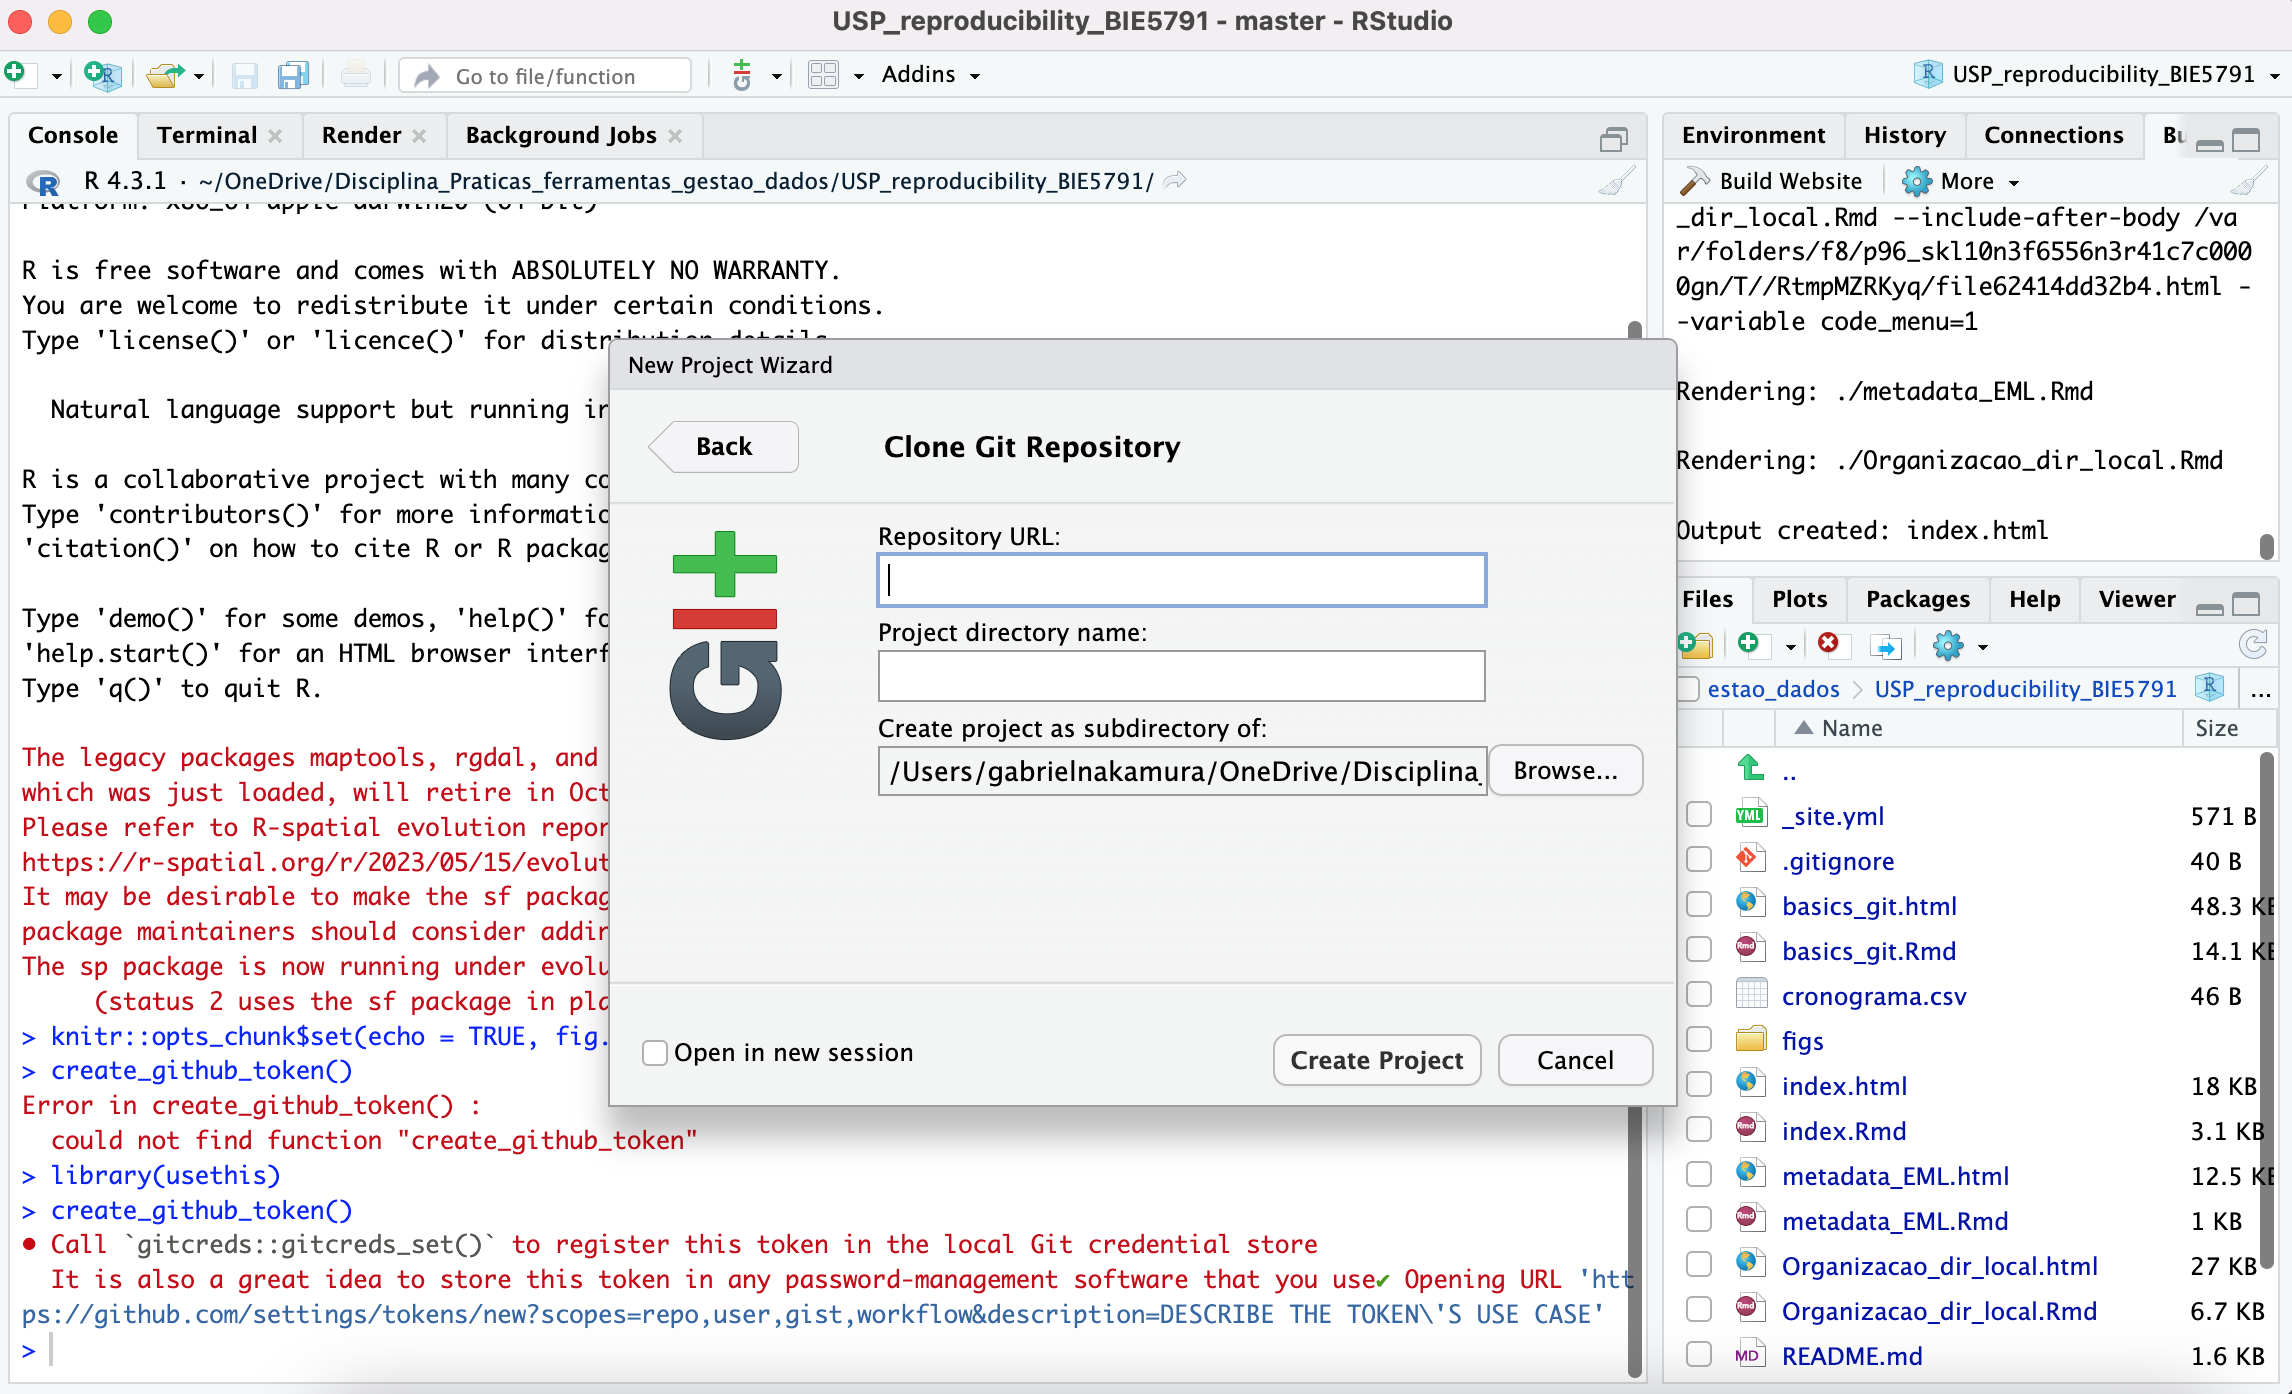Open the index.html file link
The height and width of the screenshot is (1394, 2292).
(x=1844, y=1086)
